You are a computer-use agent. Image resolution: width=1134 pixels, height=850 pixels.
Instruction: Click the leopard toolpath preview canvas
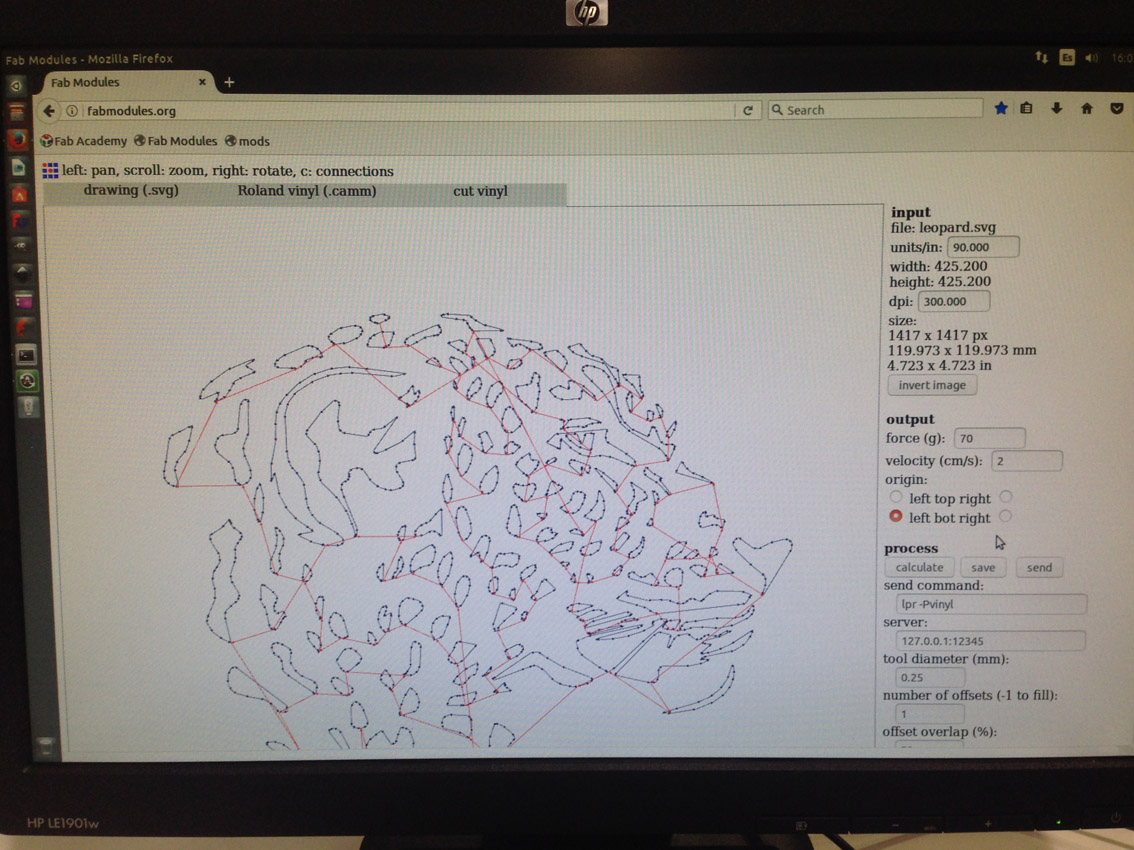click(x=463, y=477)
